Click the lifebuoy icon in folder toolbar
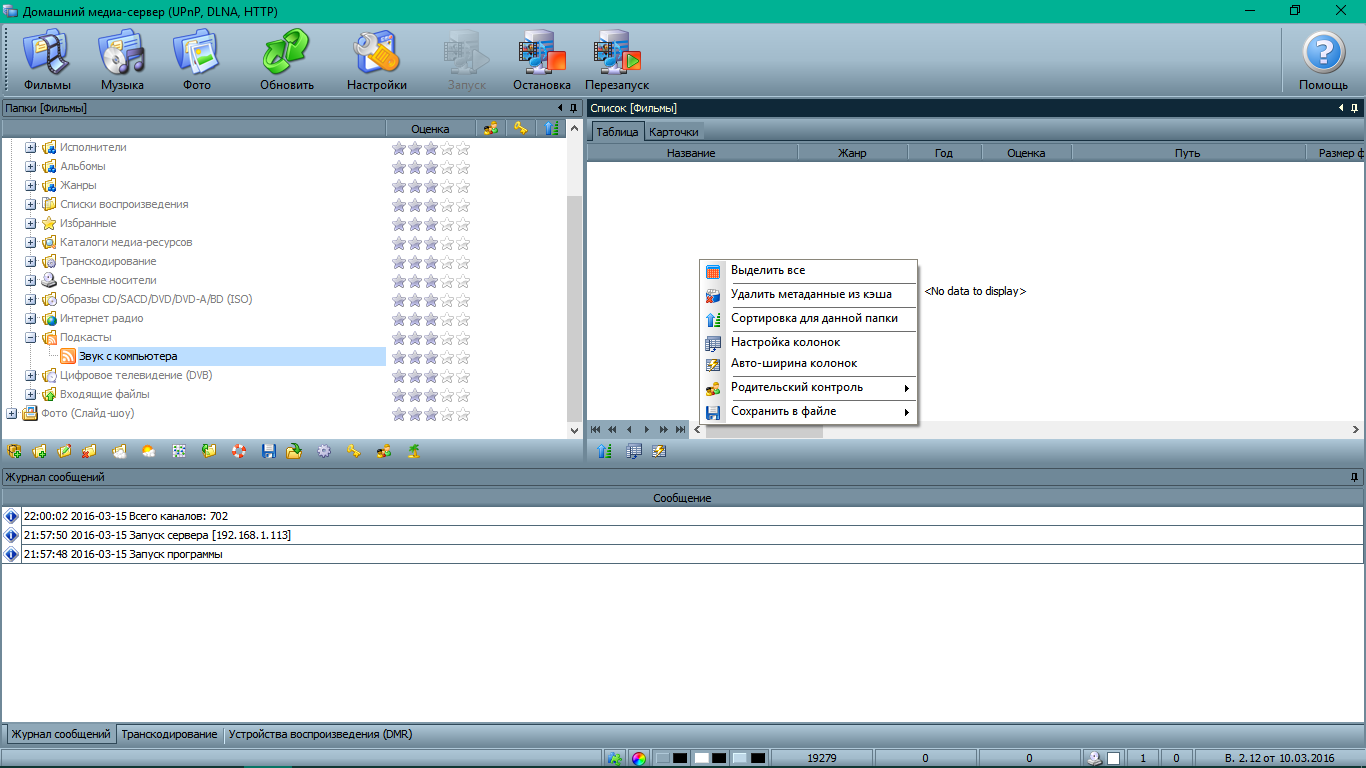Image resolution: width=1366 pixels, height=768 pixels. (x=238, y=451)
